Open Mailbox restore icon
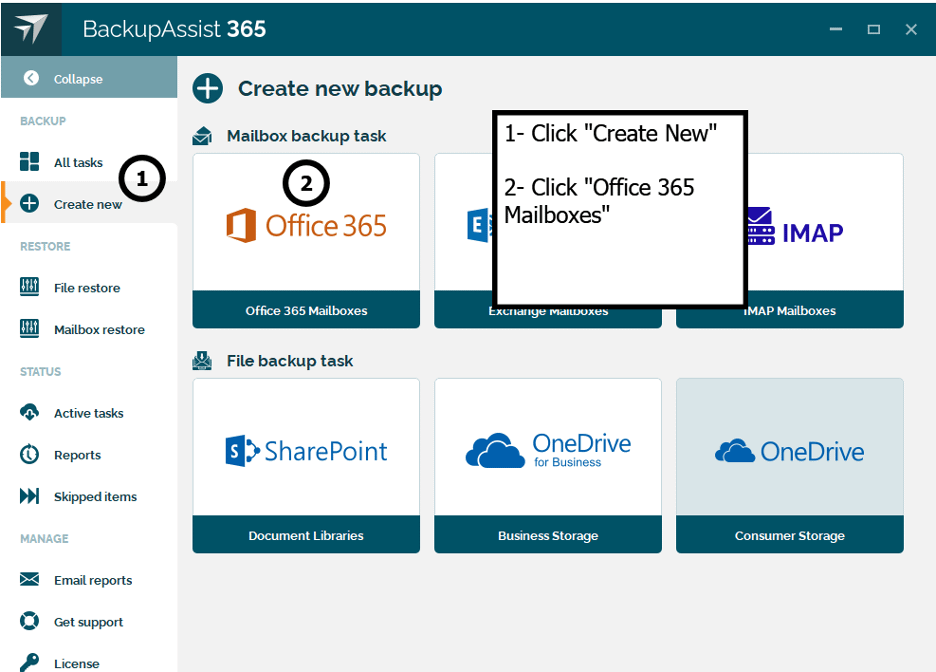Screen dimensions: 936x672 [29, 329]
